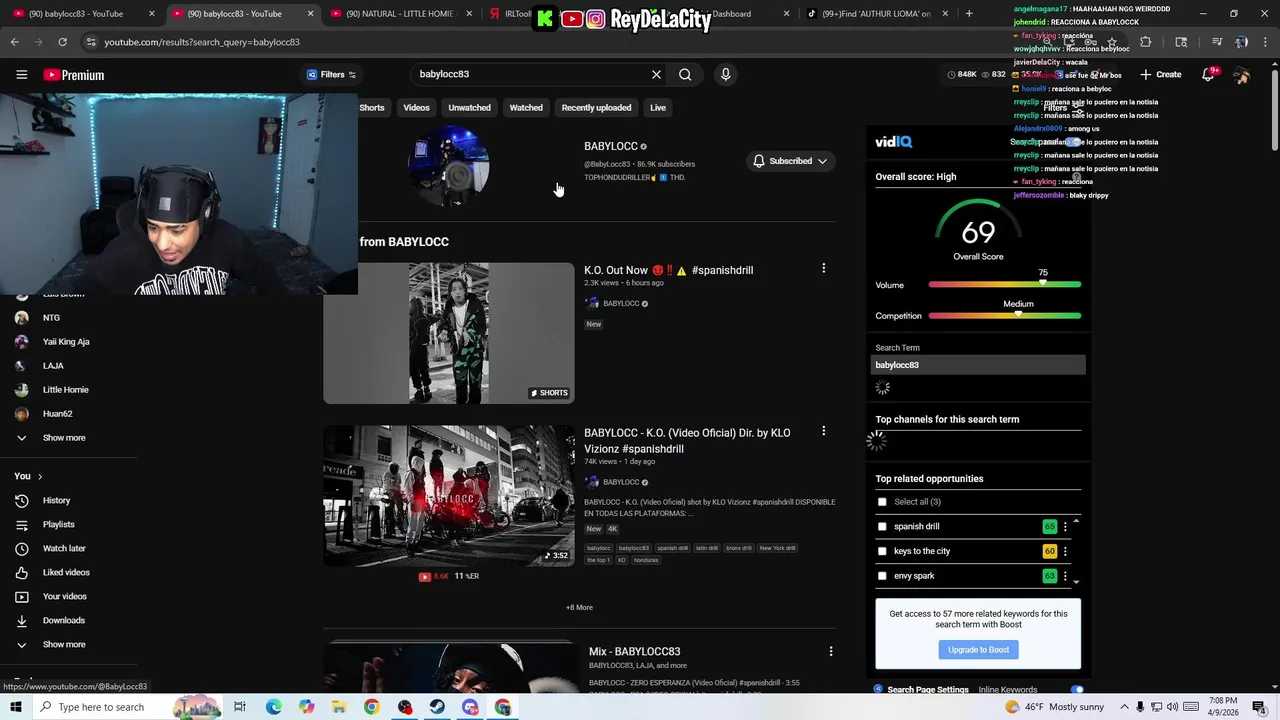This screenshot has height=720, width=1280.
Task: Select the Unwatched filter chip
Action: (469, 107)
